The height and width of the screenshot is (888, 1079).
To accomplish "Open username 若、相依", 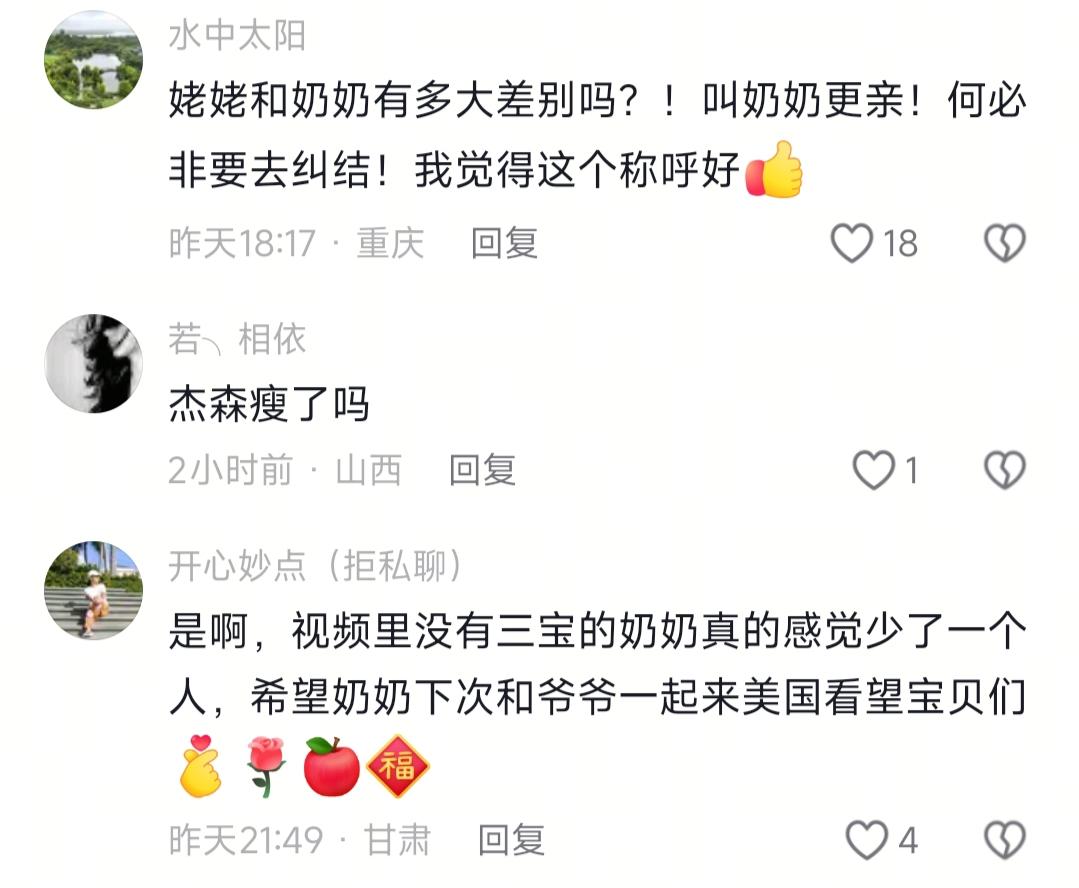I will [237, 339].
